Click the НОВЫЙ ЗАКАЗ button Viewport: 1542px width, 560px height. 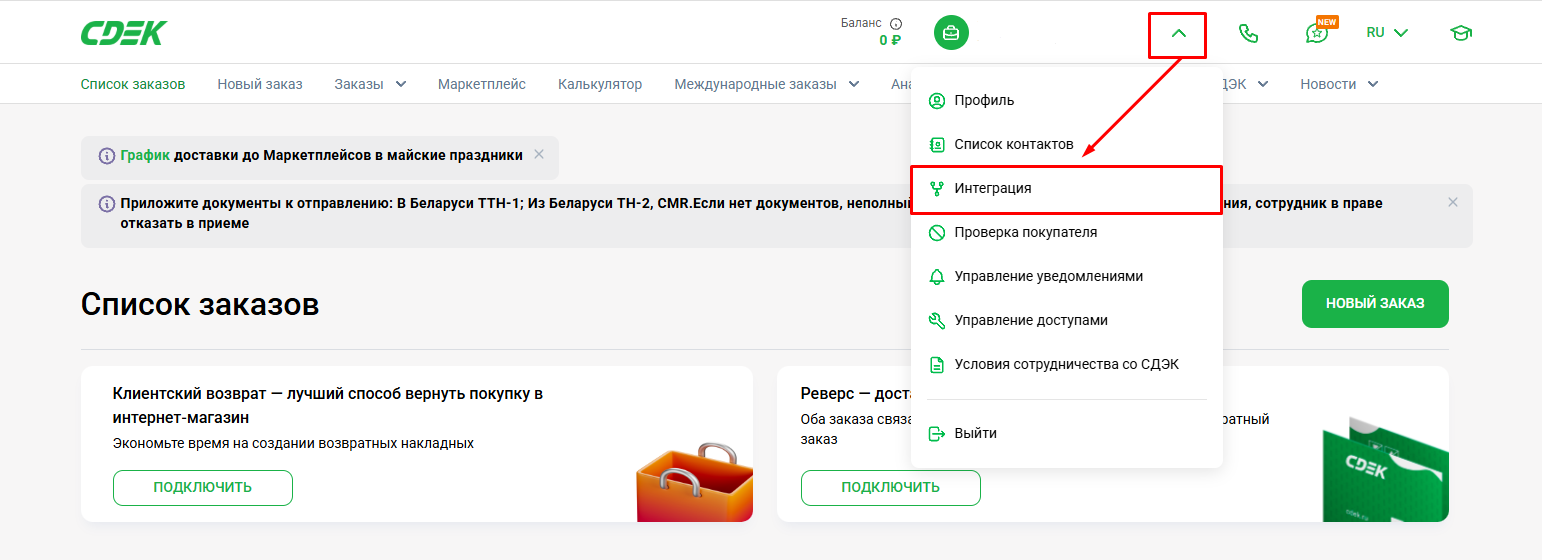1375,303
